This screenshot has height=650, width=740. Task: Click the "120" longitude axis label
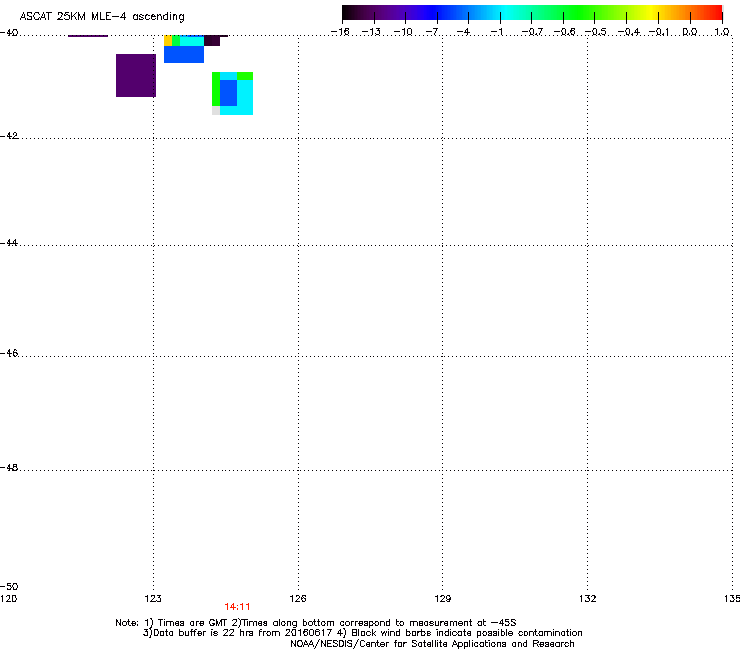(x=8, y=599)
